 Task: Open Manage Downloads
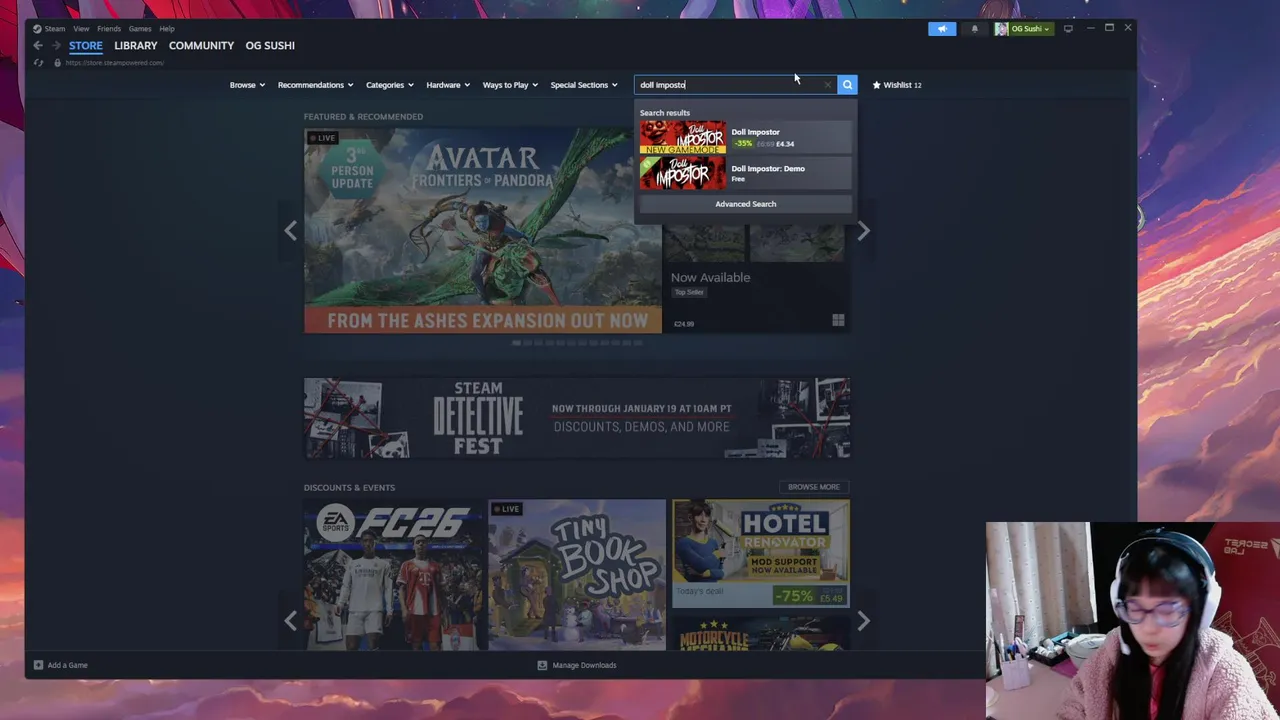(x=577, y=665)
